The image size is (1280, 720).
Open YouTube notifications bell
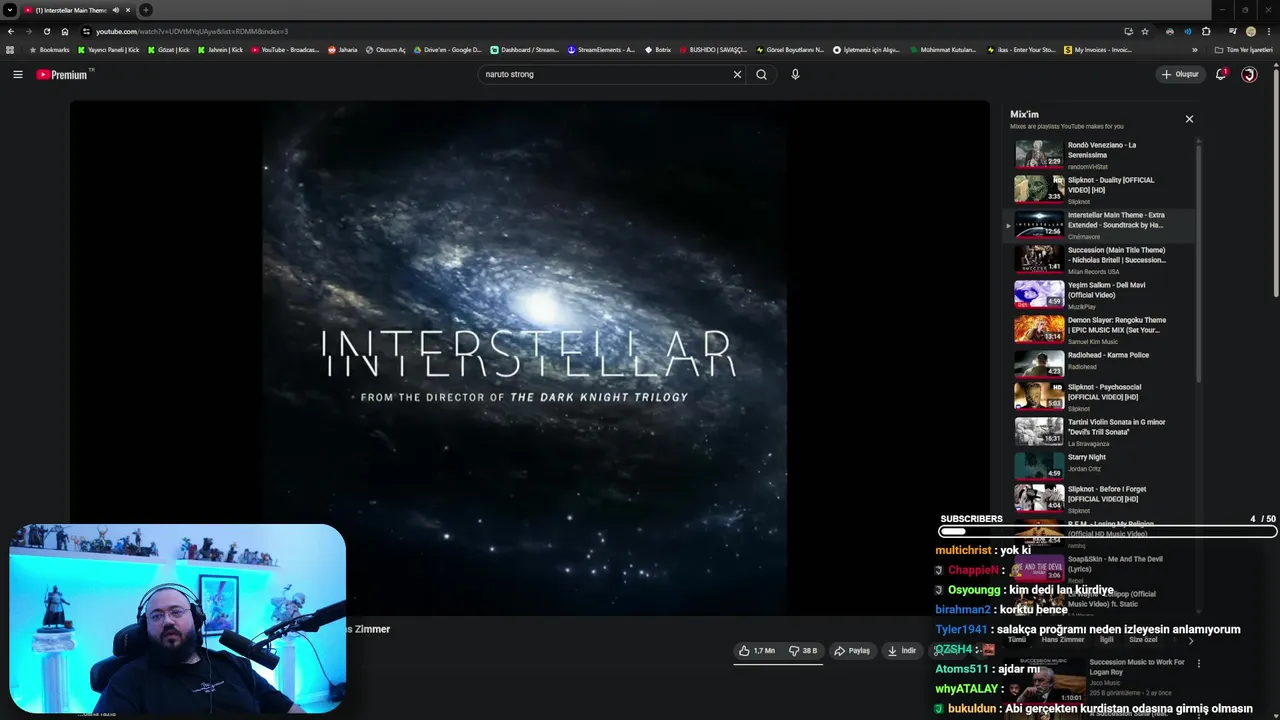click(1221, 74)
